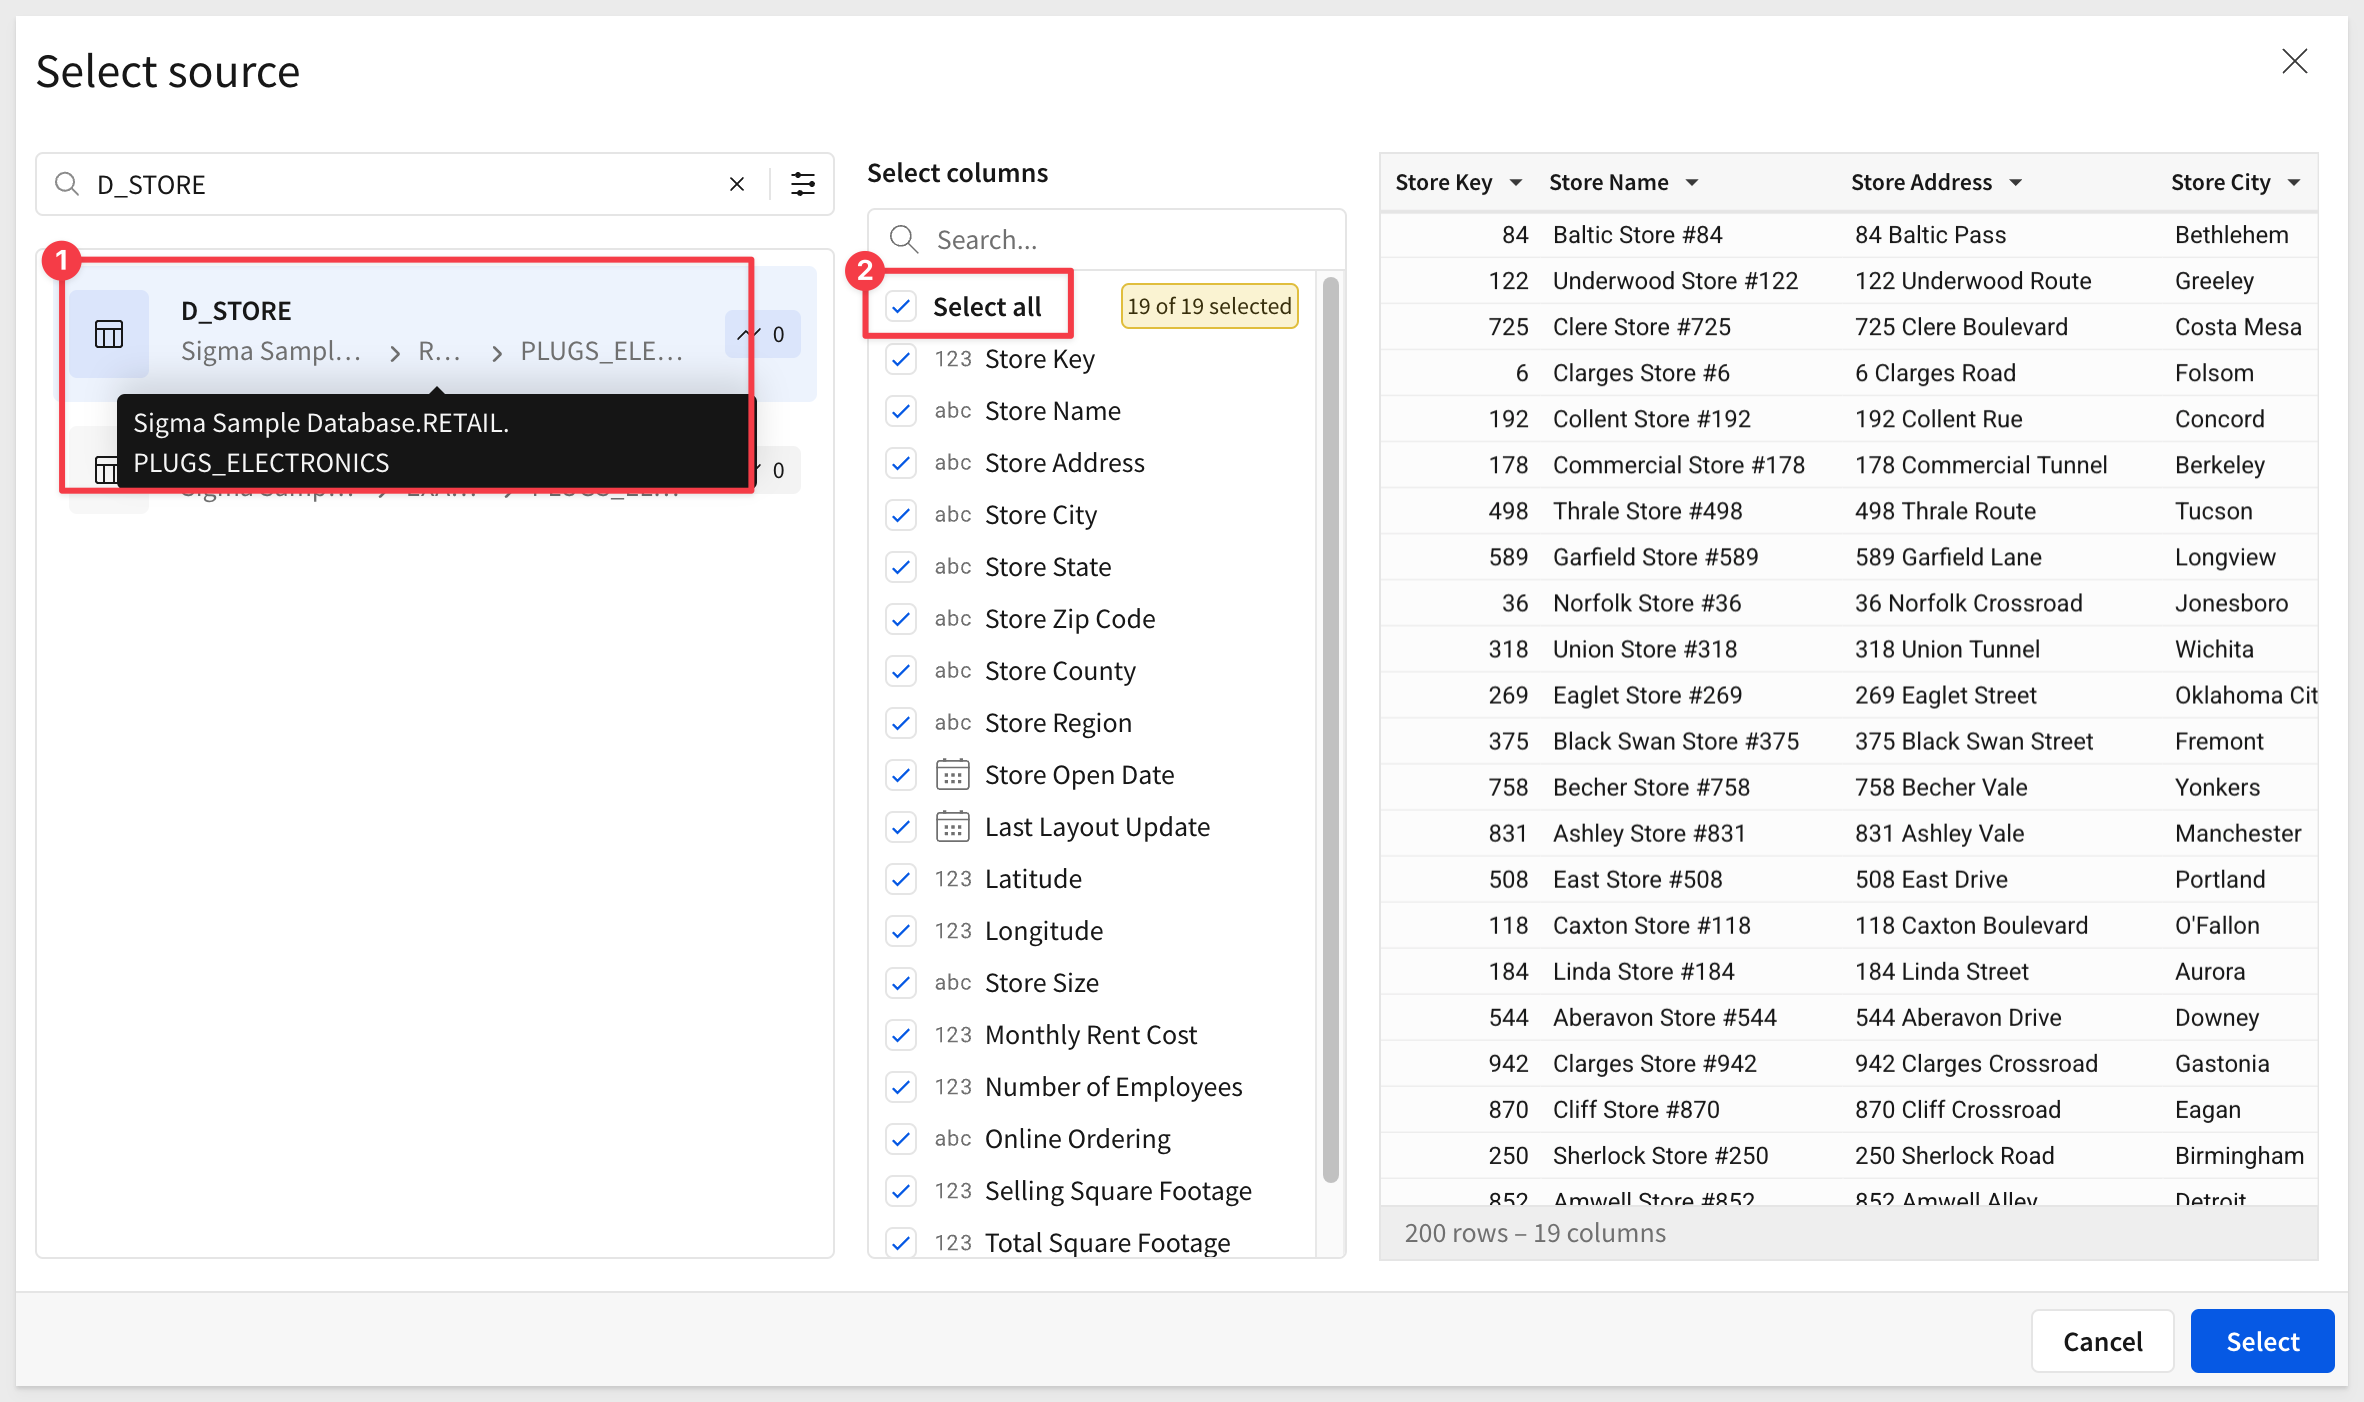This screenshot has height=1402, width=2364.
Task: Uncheck the Store City column
Action: pos(901,515)
